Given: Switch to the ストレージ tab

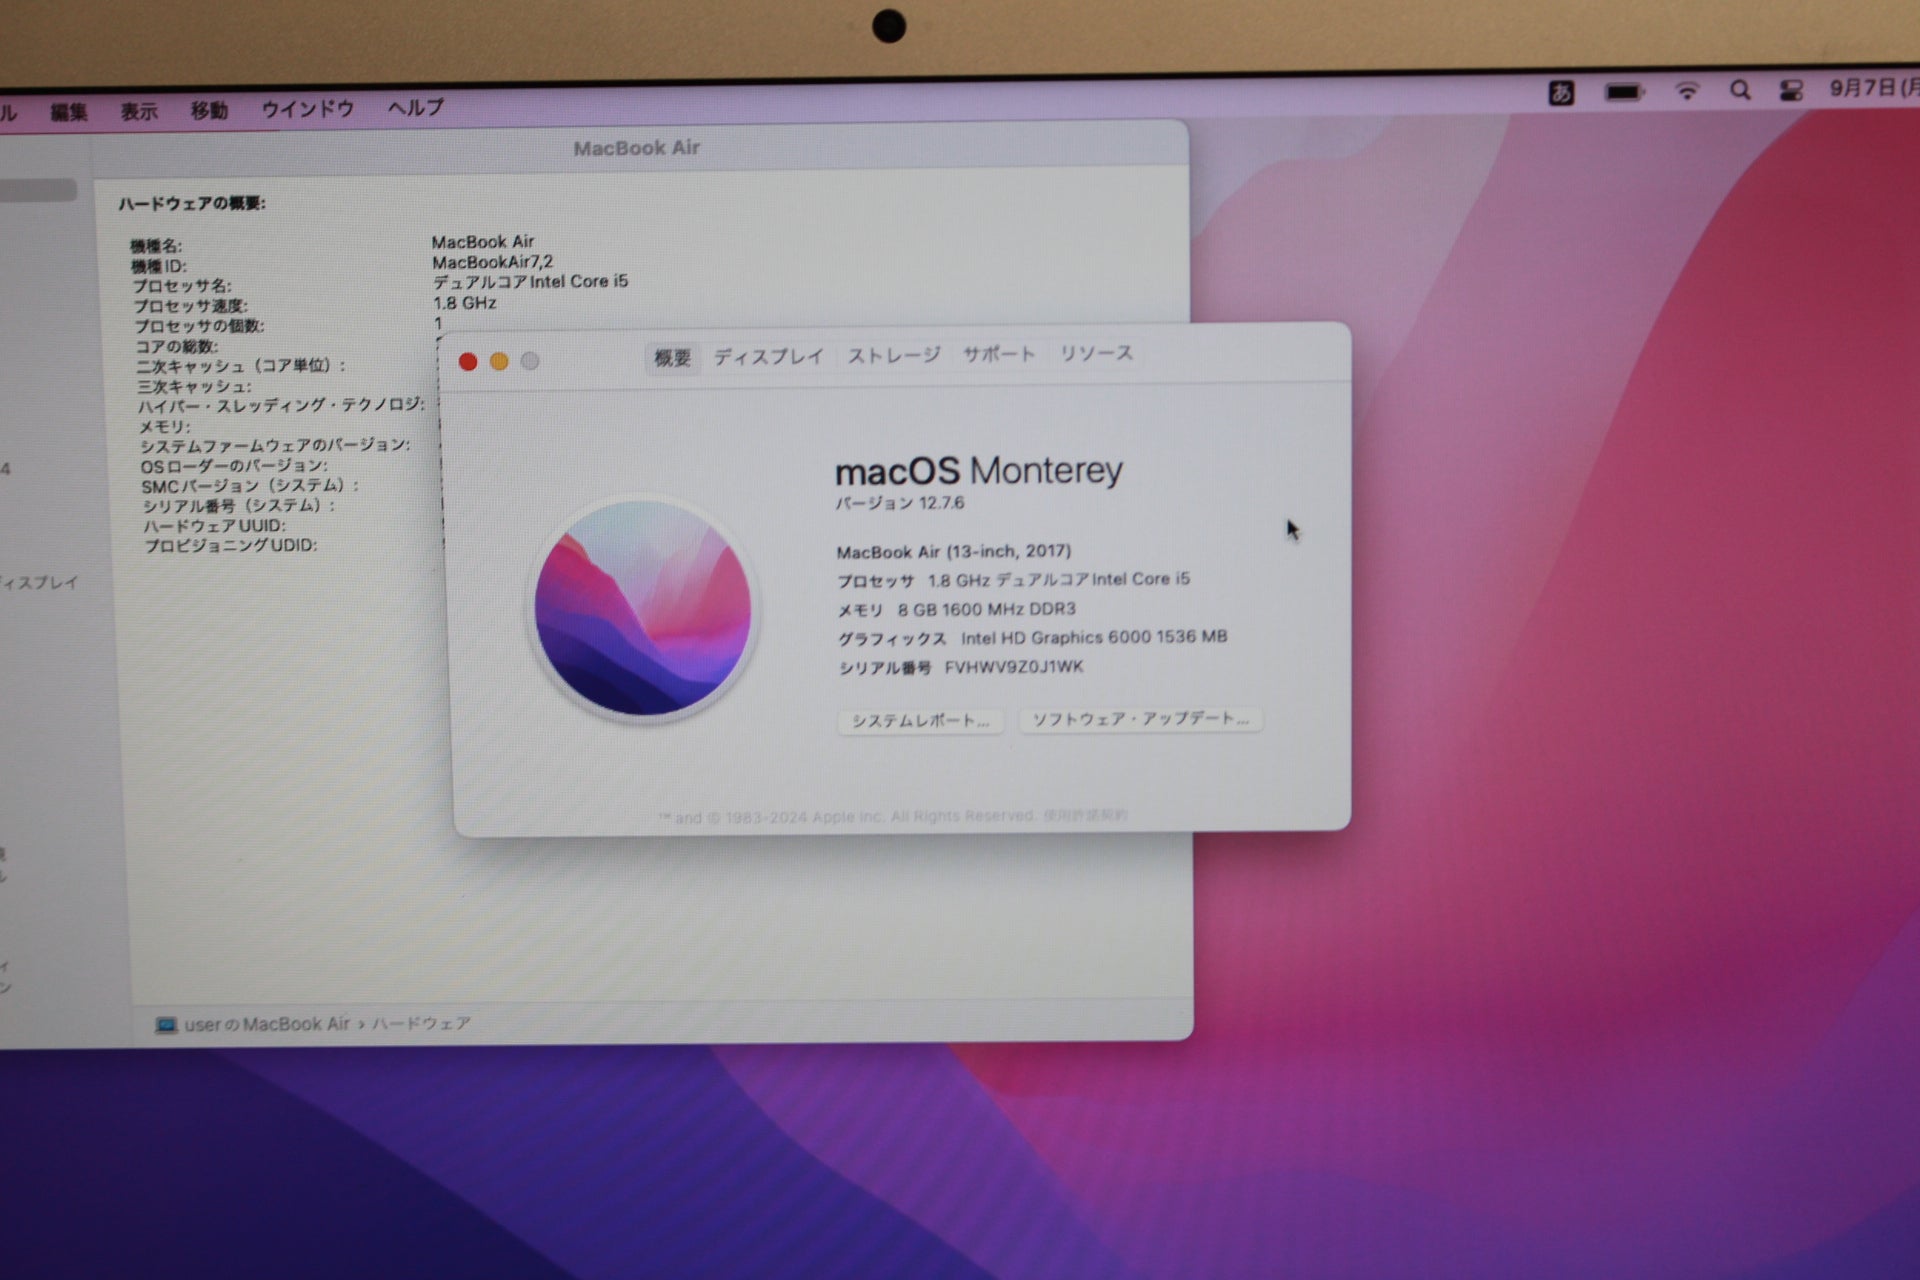Looking at the screenshot, I should [894, 355].
